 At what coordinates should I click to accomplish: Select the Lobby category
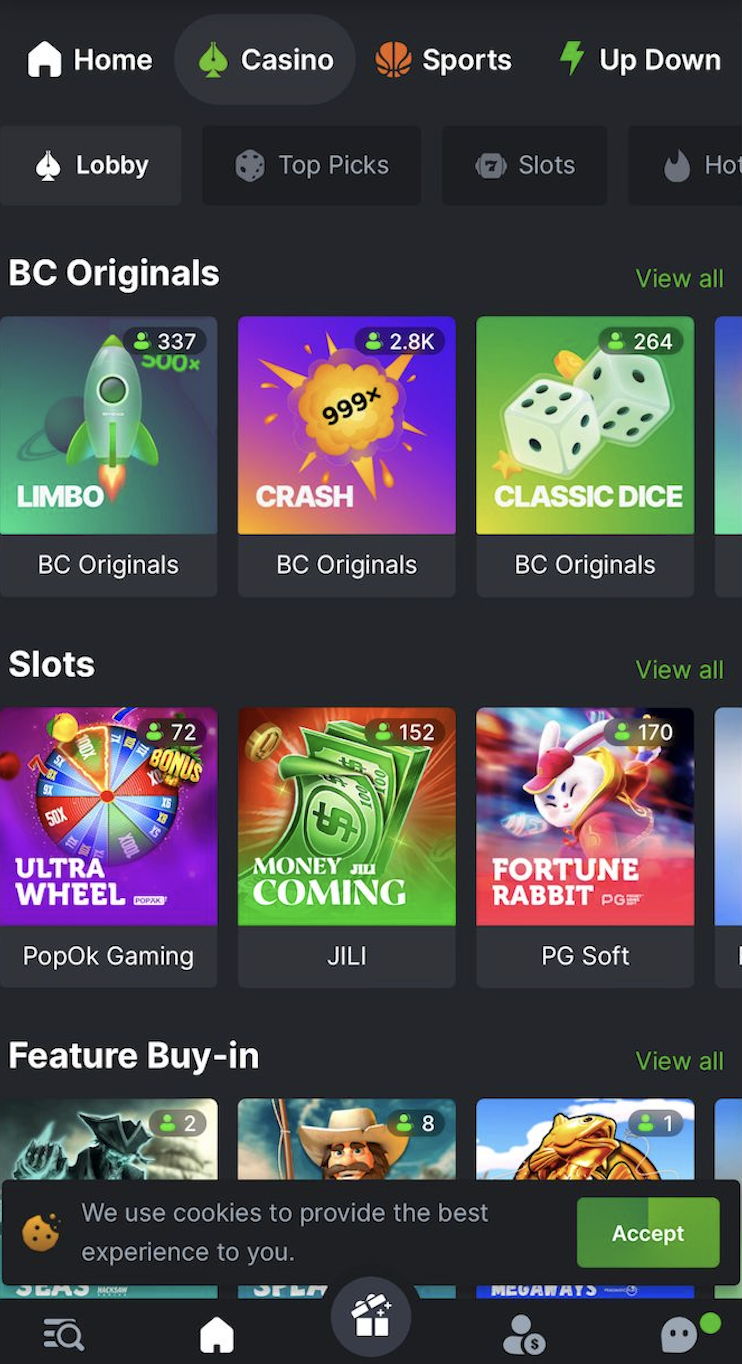point(91,165)
